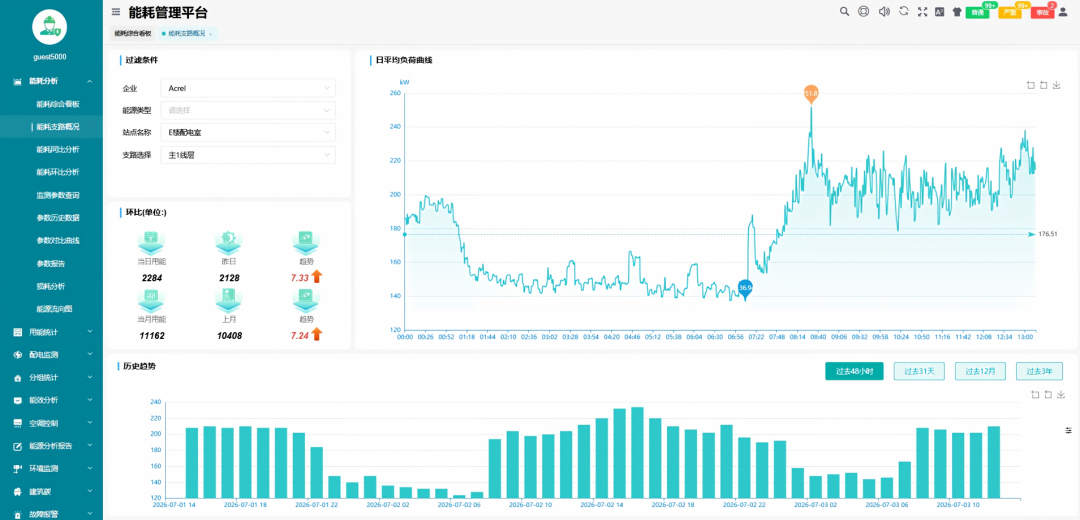Screen dimensions: 1080x520
Task: Open theme selection via shirt icon
Action: click(957, 12)
